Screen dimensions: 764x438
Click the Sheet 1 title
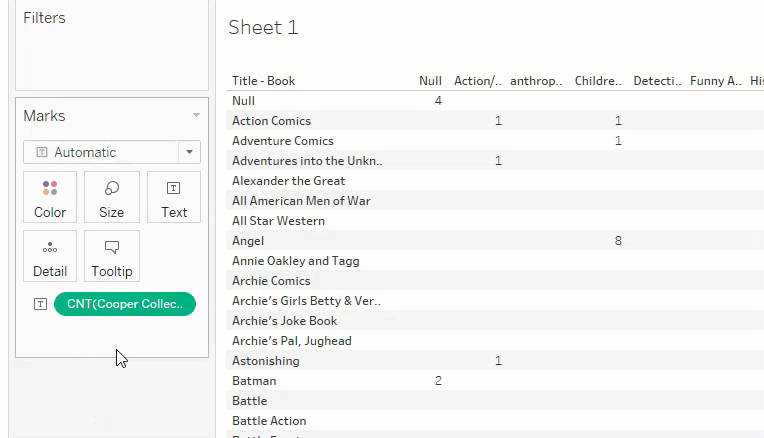click(263, 28)
